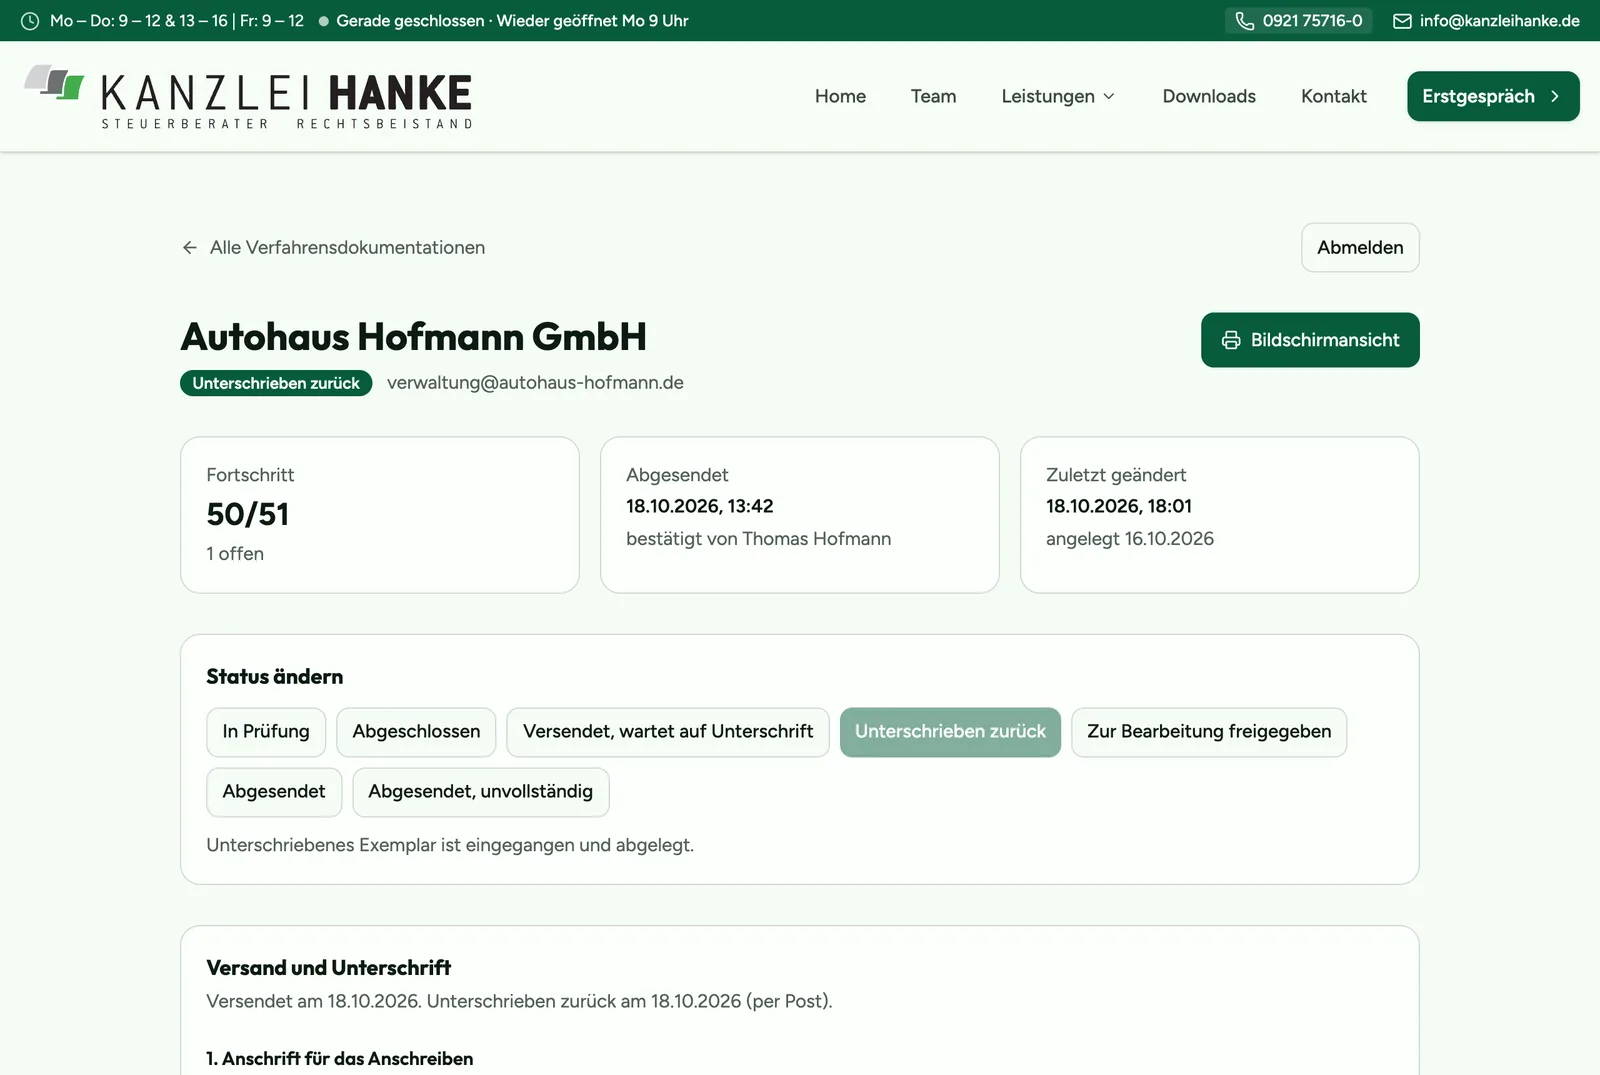This screenshot has width=1600, height=1075.
Task: Navigate to Kontakt
Action: pyautogui.click(x=1333, y=96)
